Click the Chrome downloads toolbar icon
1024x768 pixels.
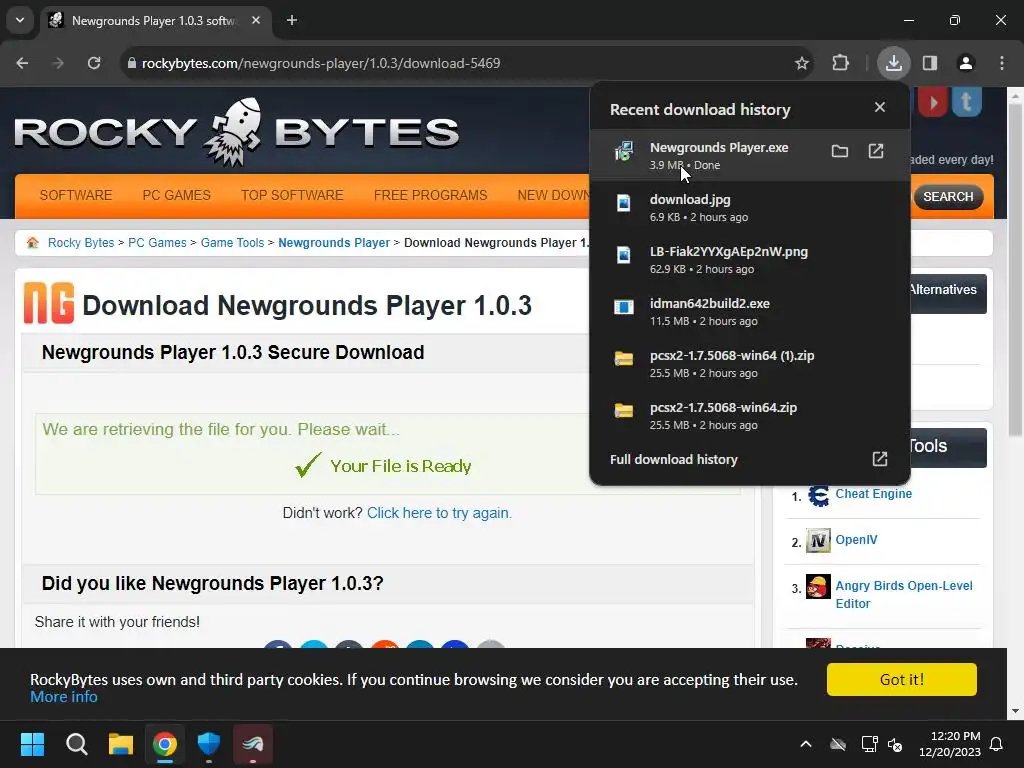click(x=893, y=63)
